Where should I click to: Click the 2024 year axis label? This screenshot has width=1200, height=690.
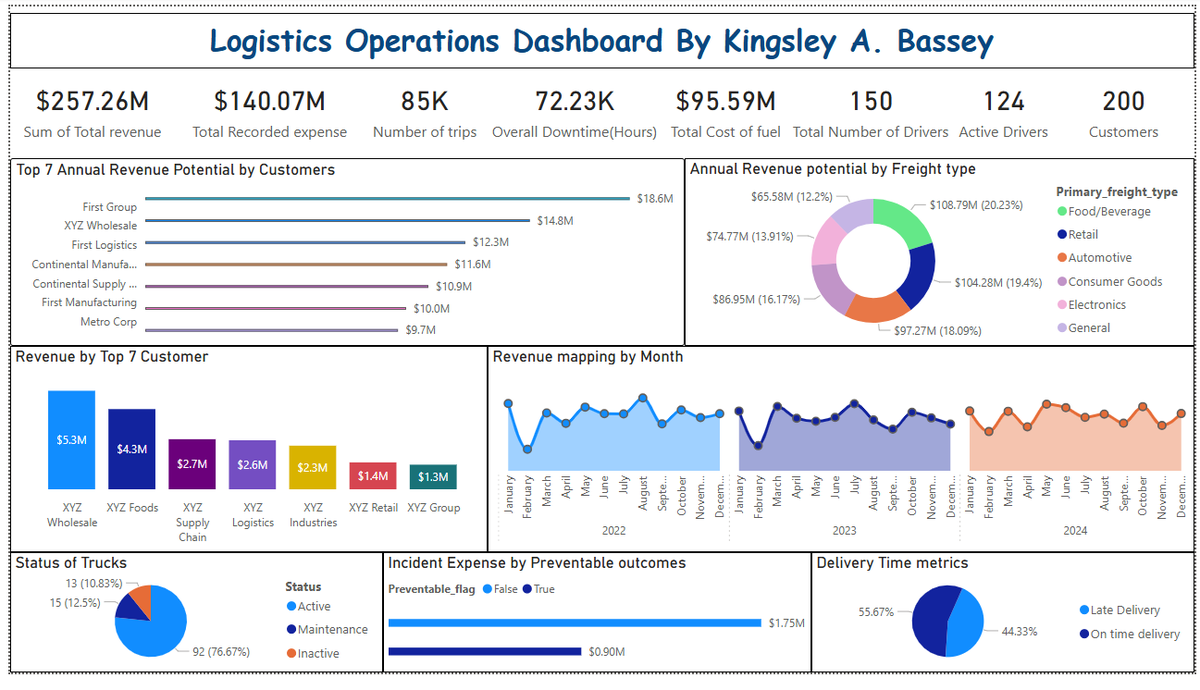1076,531
